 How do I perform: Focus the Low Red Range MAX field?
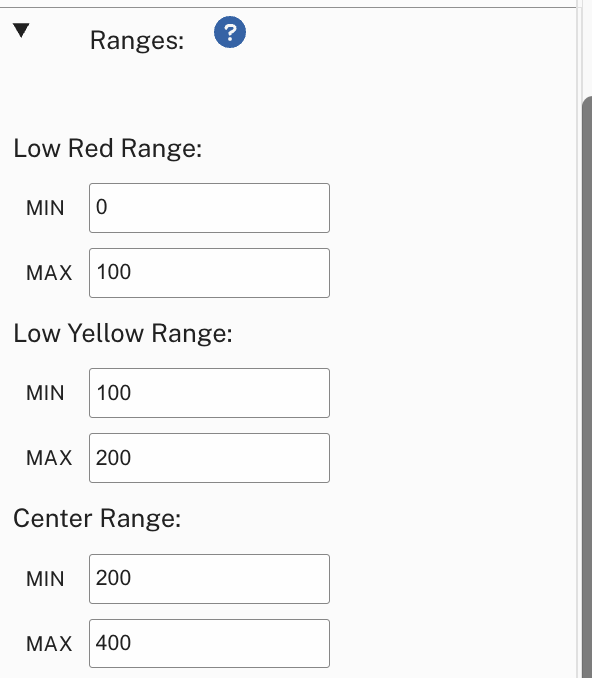[209, 273]
